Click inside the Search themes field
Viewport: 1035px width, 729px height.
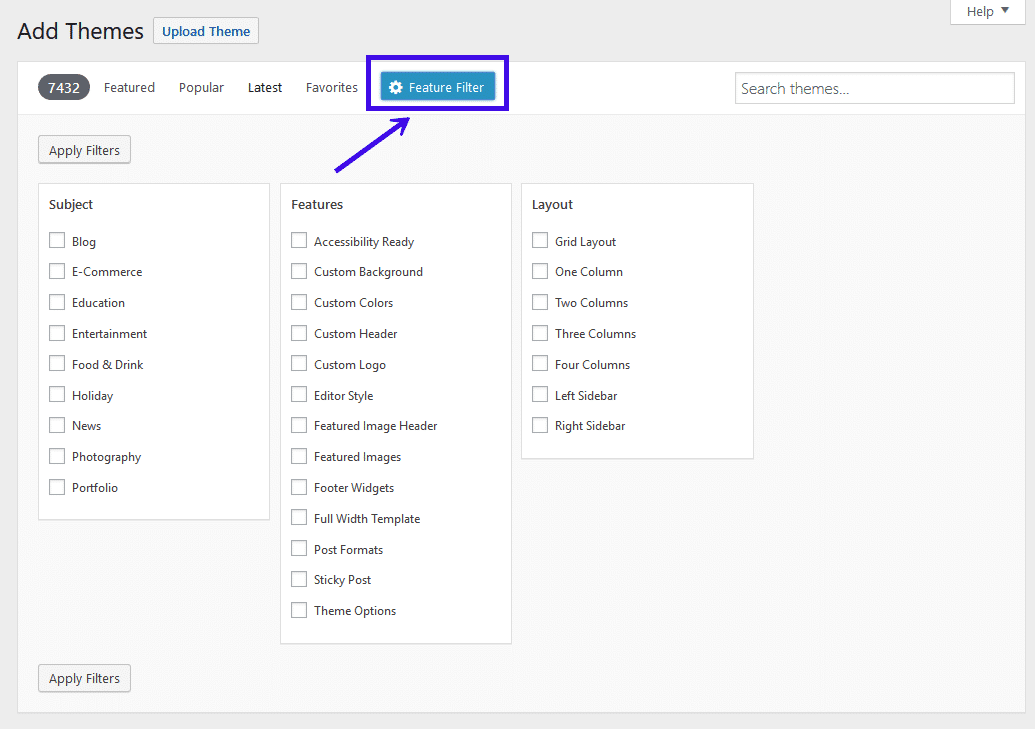874,88
